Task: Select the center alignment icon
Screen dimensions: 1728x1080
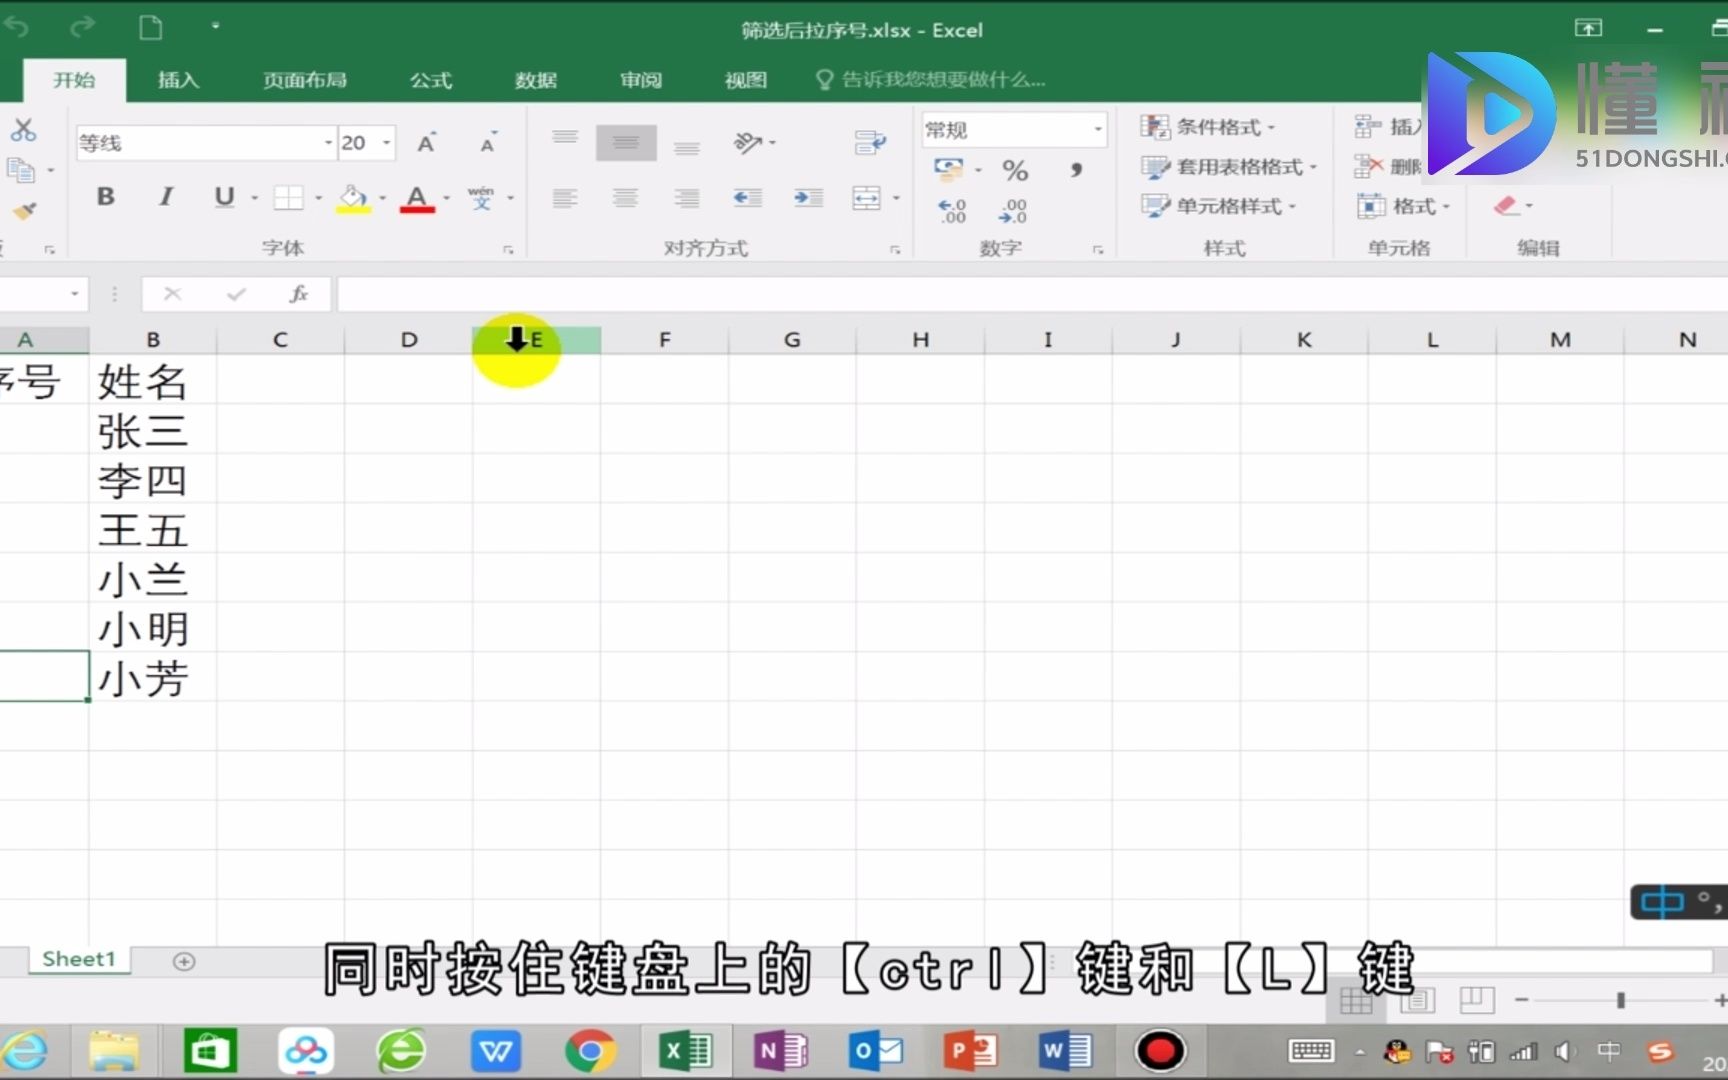Action: tap(625, 197)
